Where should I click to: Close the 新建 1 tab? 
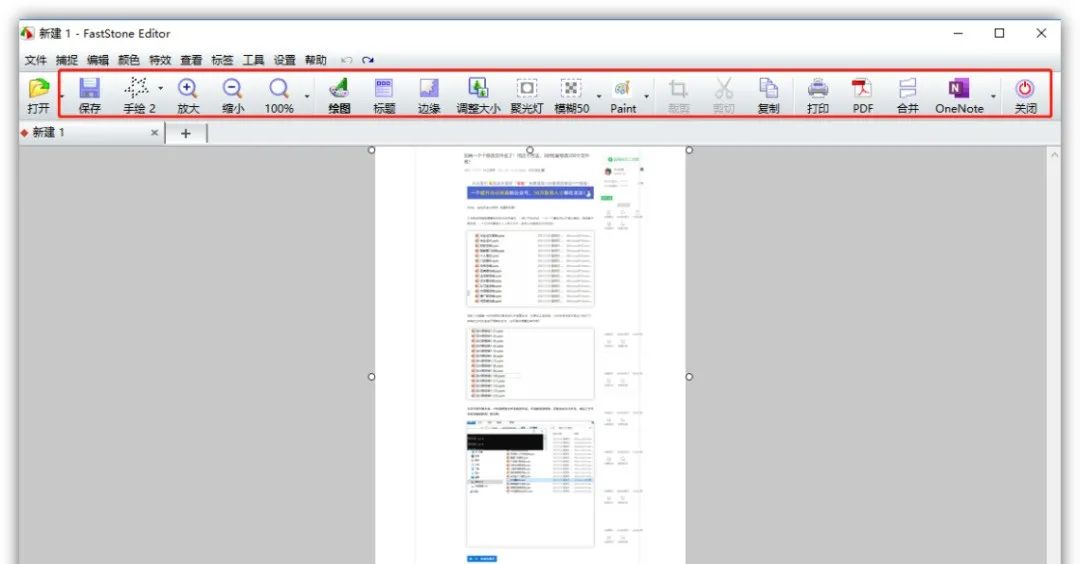click(x=154, y=132)
